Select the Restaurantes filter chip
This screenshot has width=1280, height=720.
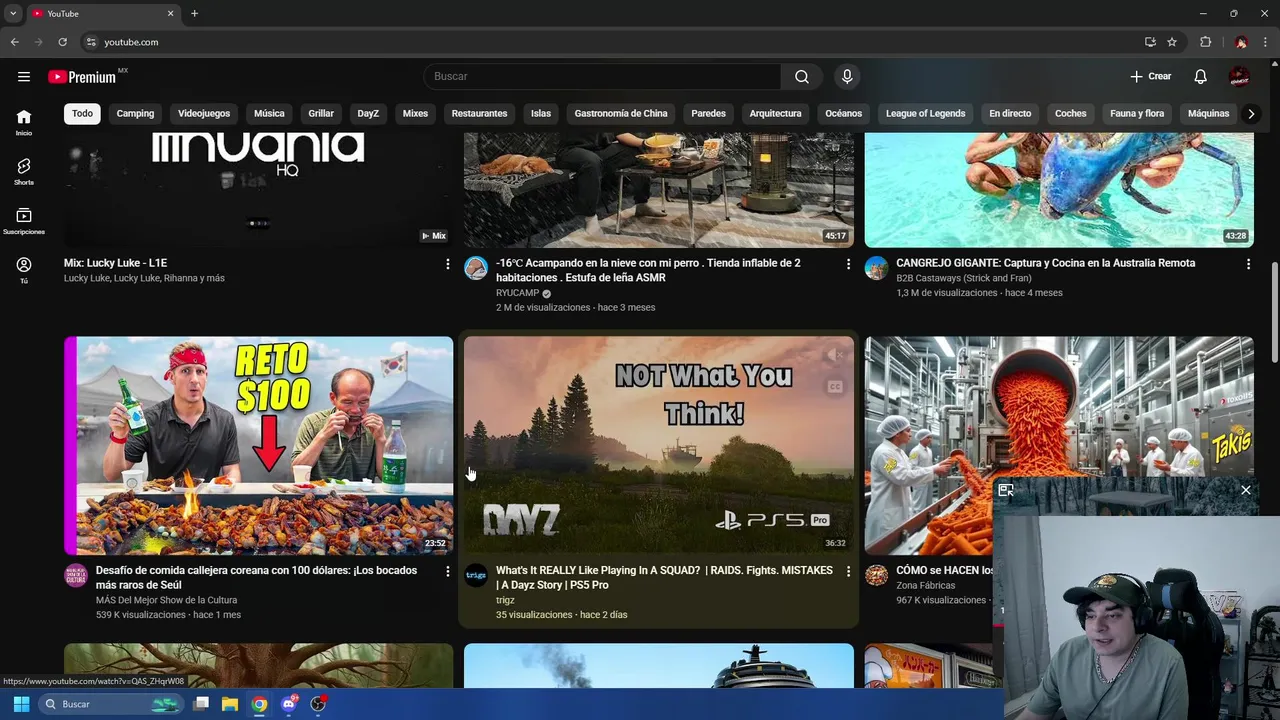coord(479,113)
